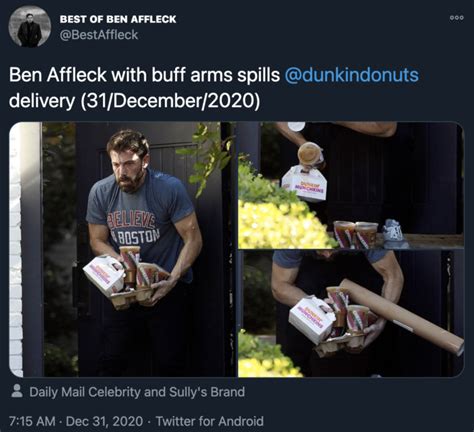Click the person icon for tagged accounts
The width and height of the screenshot is (474, 432).
point(17,391)
